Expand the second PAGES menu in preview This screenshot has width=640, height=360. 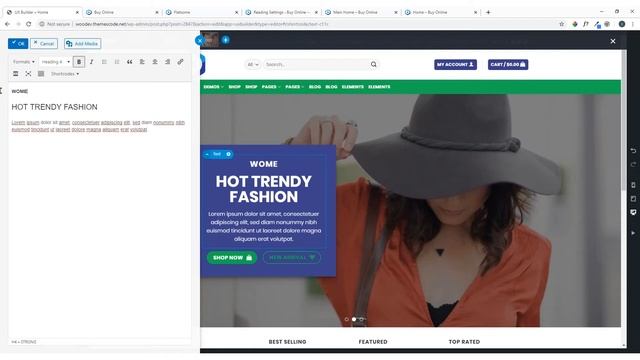[x=294, y=87]
